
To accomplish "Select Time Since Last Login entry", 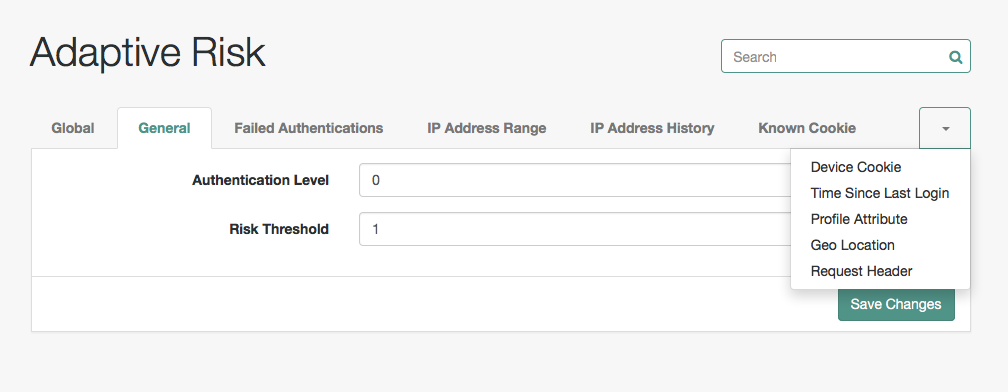I will coord(880,193).
